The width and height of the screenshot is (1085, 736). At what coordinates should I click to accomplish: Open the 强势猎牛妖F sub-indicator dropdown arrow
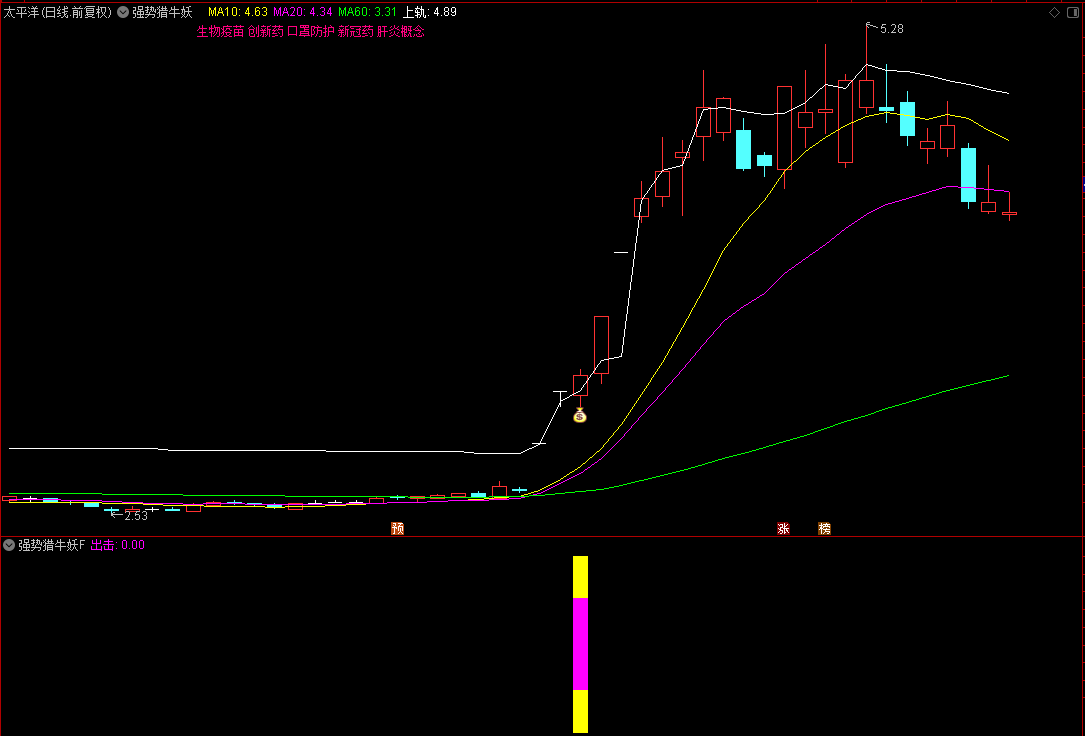click(9, 545)
